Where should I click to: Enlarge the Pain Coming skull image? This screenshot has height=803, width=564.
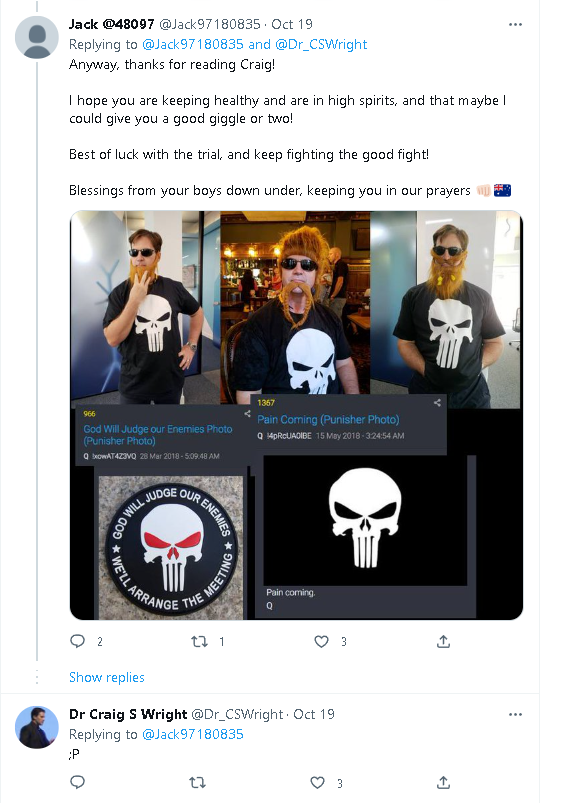(x=365, y=520)
